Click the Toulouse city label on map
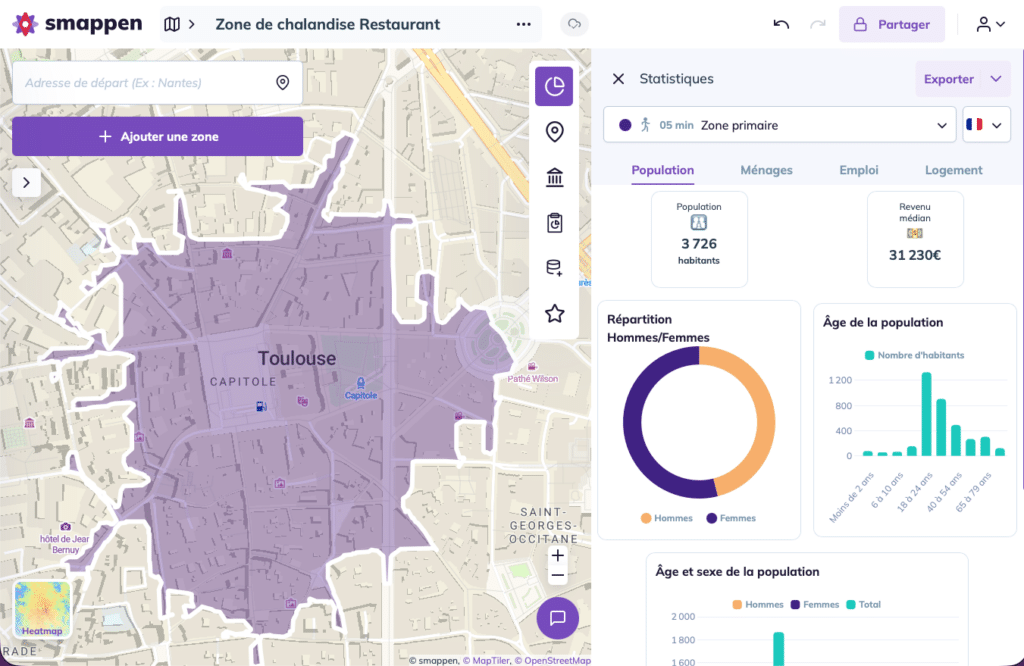Viewport: 1024px width, 666px height. tap(297, 358)
